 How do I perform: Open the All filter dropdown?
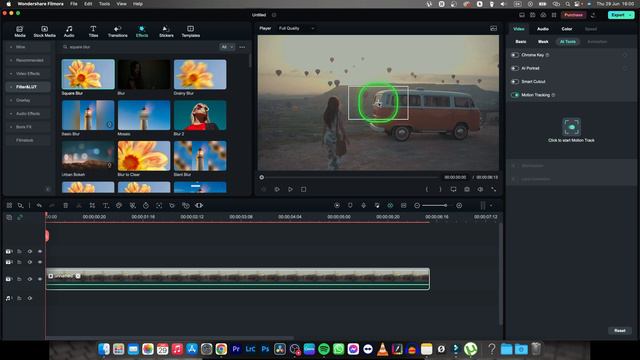(x=227, y=47)
